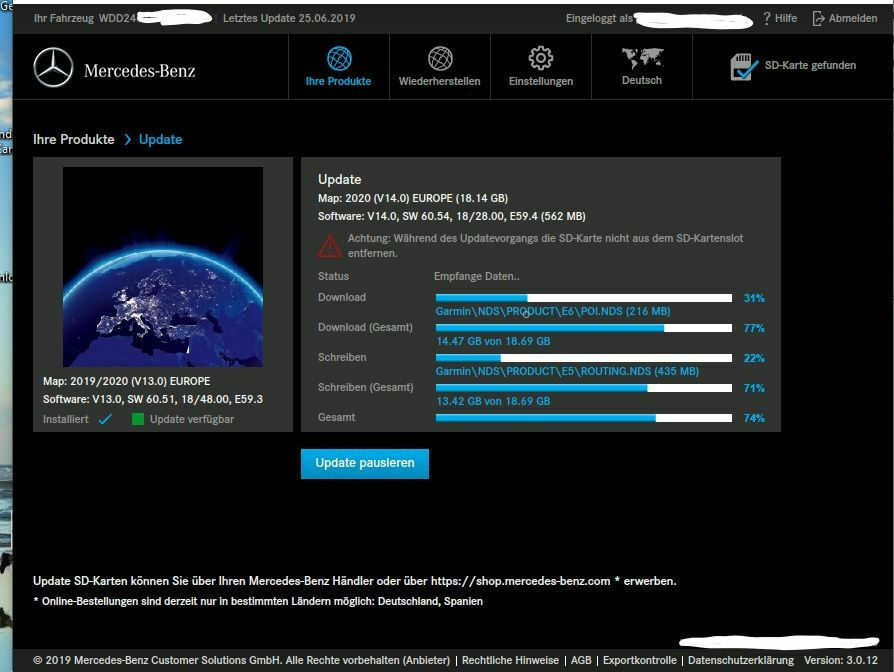Click the blue Installiert checkmark
894x672 pixels.
pyautogui.click(x=105, y=419)
